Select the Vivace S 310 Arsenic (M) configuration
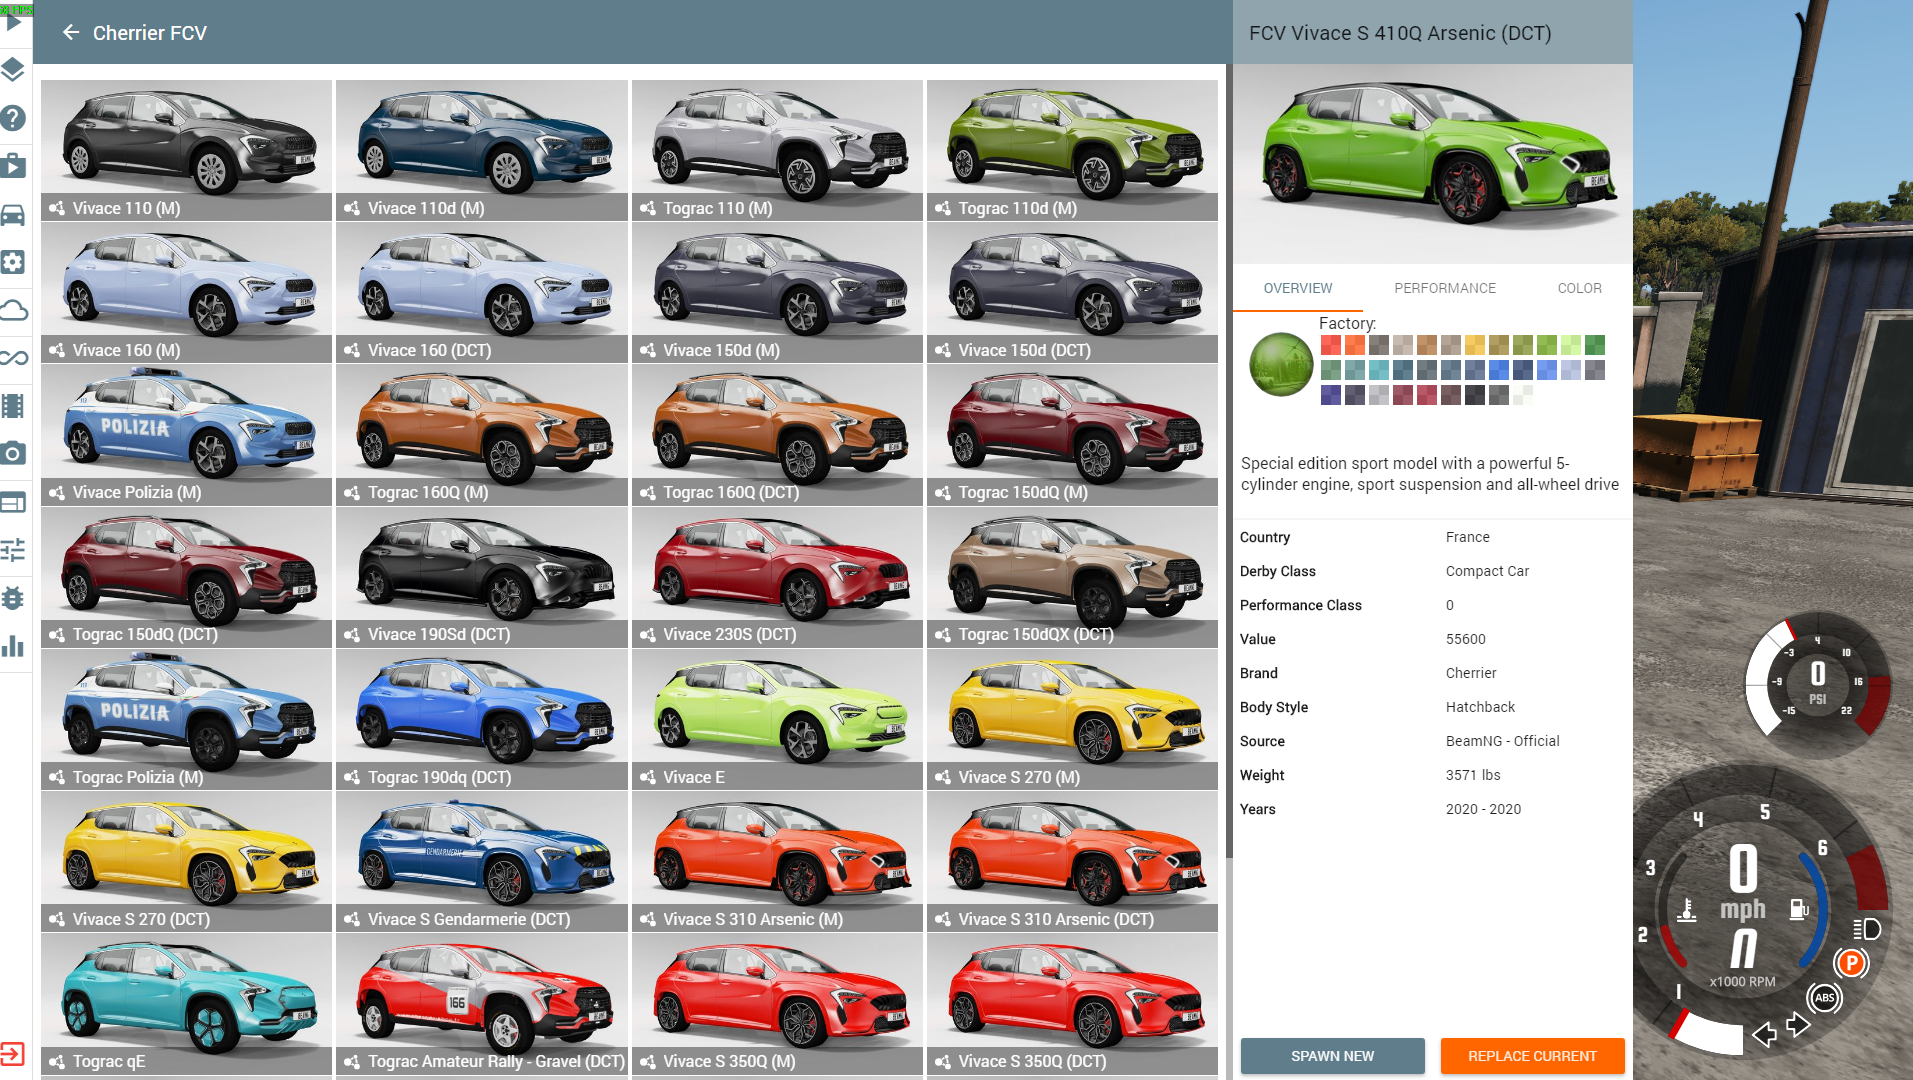1913x1080 pixels. point(777,861)
